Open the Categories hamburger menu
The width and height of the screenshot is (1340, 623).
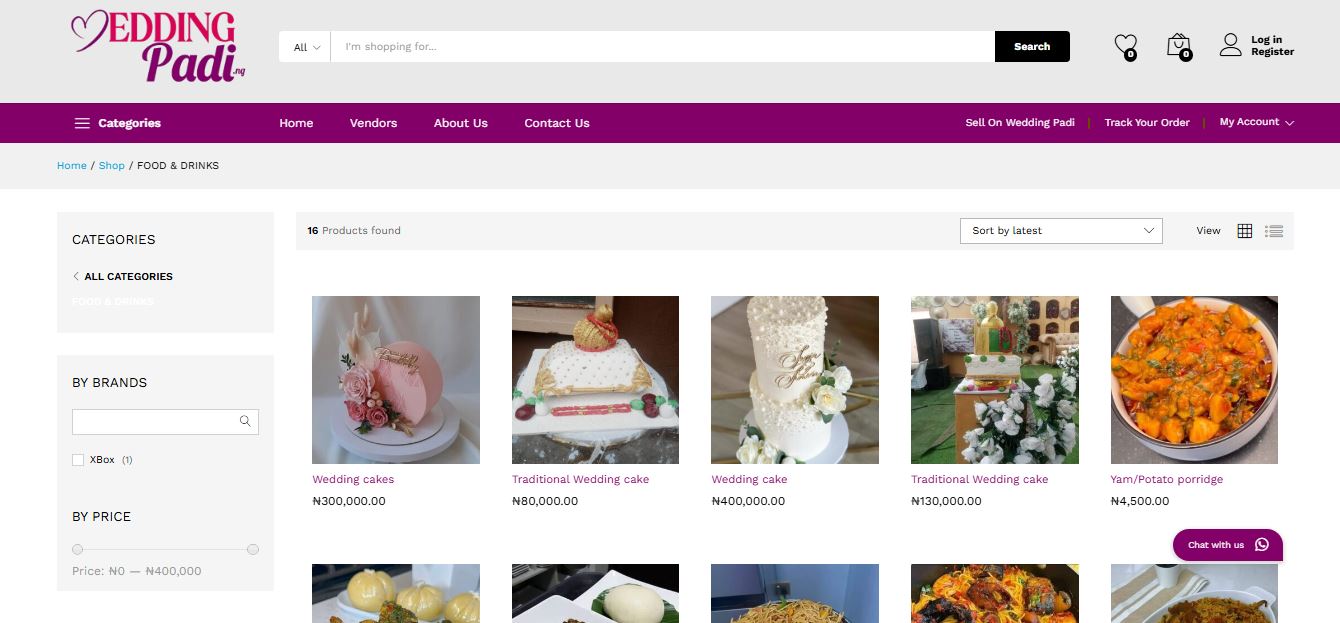[x=82, y=123]
